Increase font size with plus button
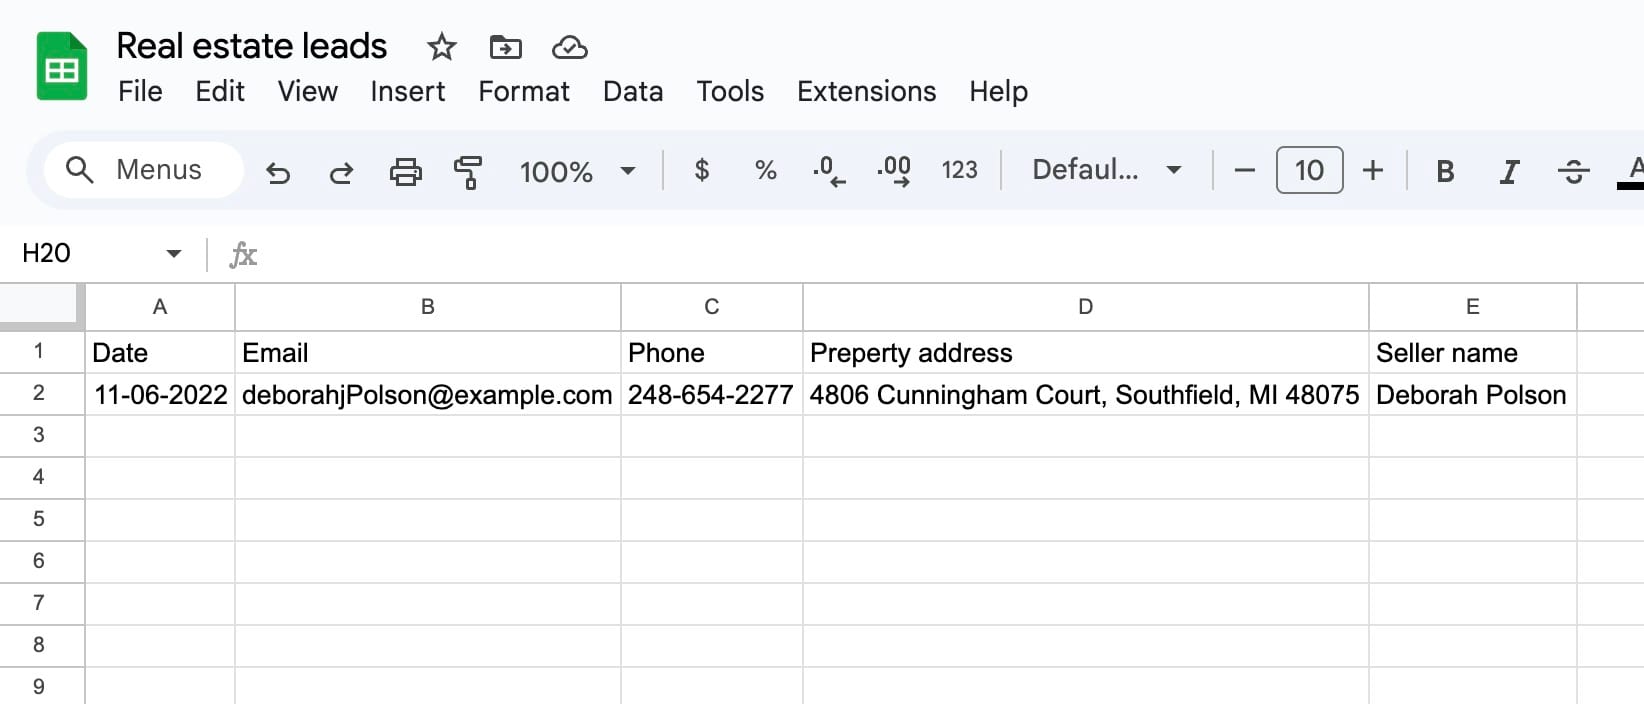This screenshot has width=1644, height=704. (1373, 170)
